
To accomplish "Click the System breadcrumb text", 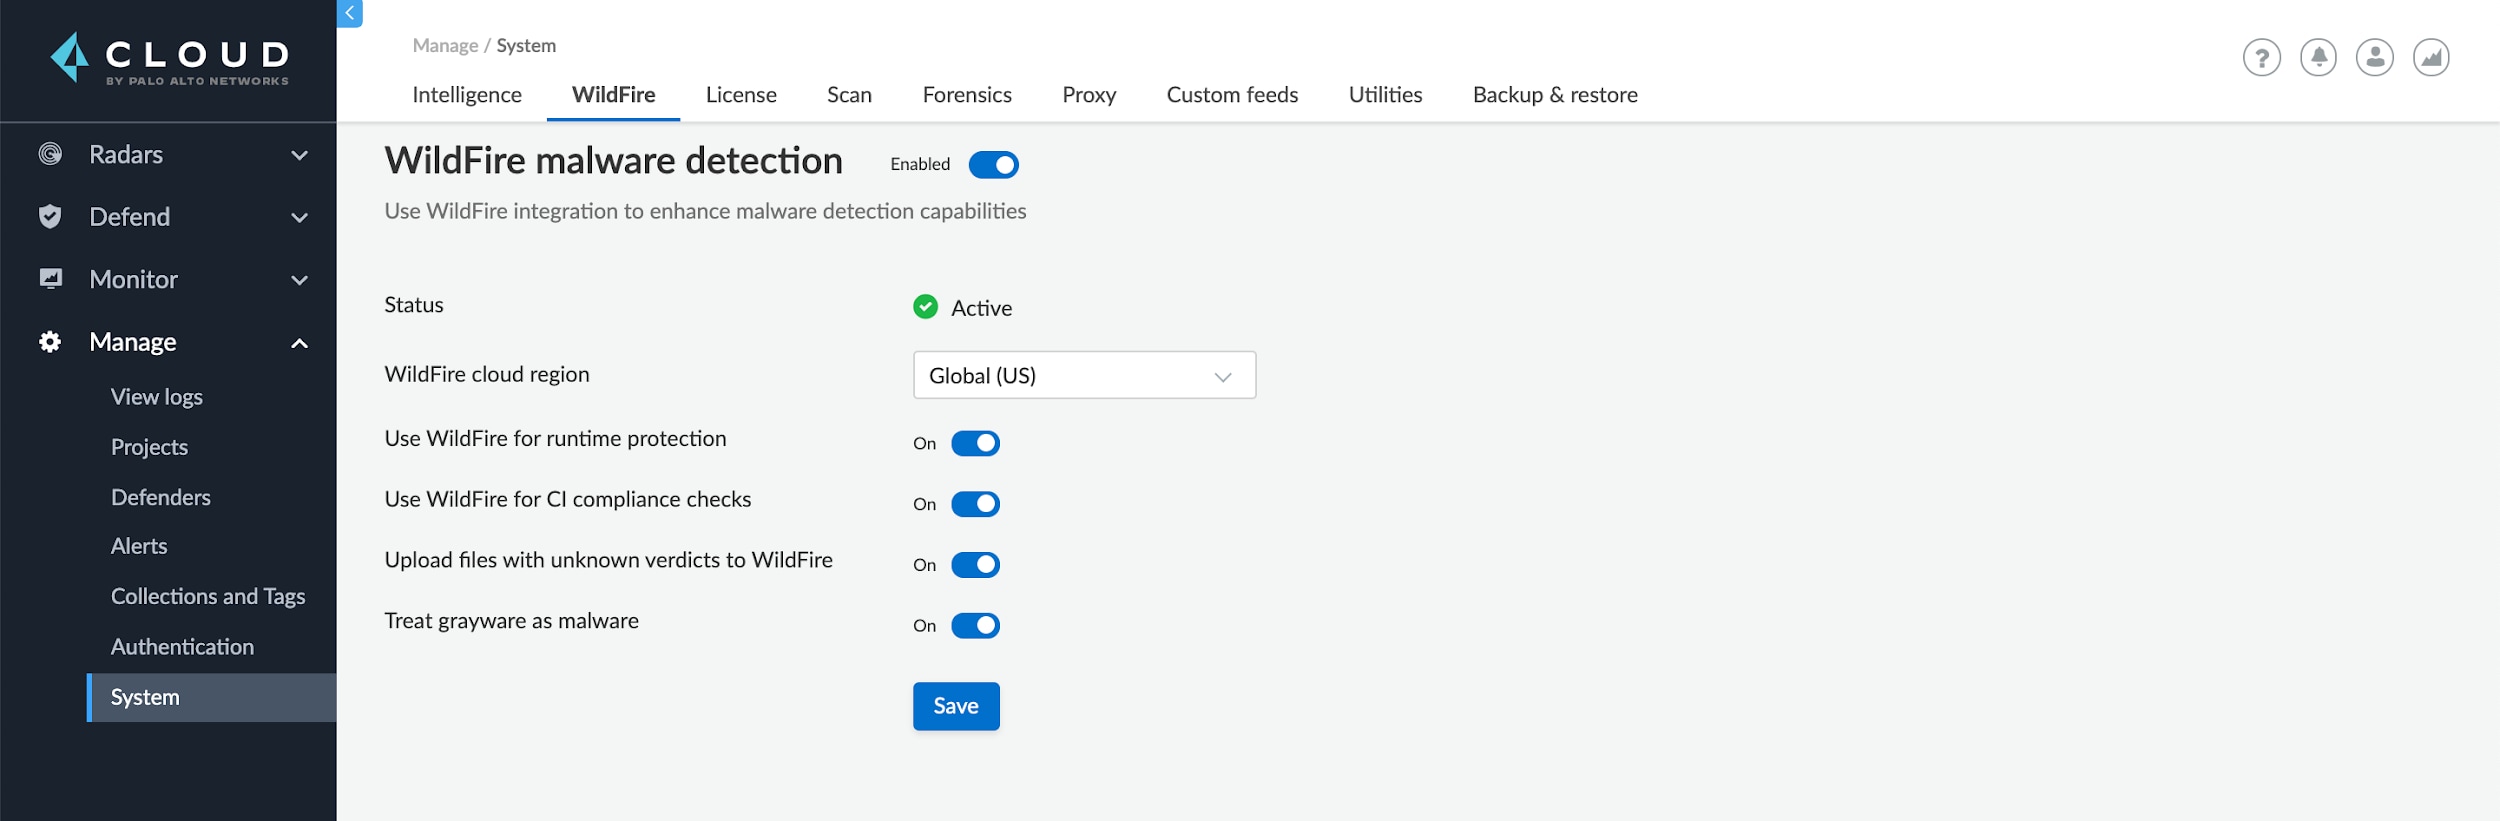I will pos(526,46).
